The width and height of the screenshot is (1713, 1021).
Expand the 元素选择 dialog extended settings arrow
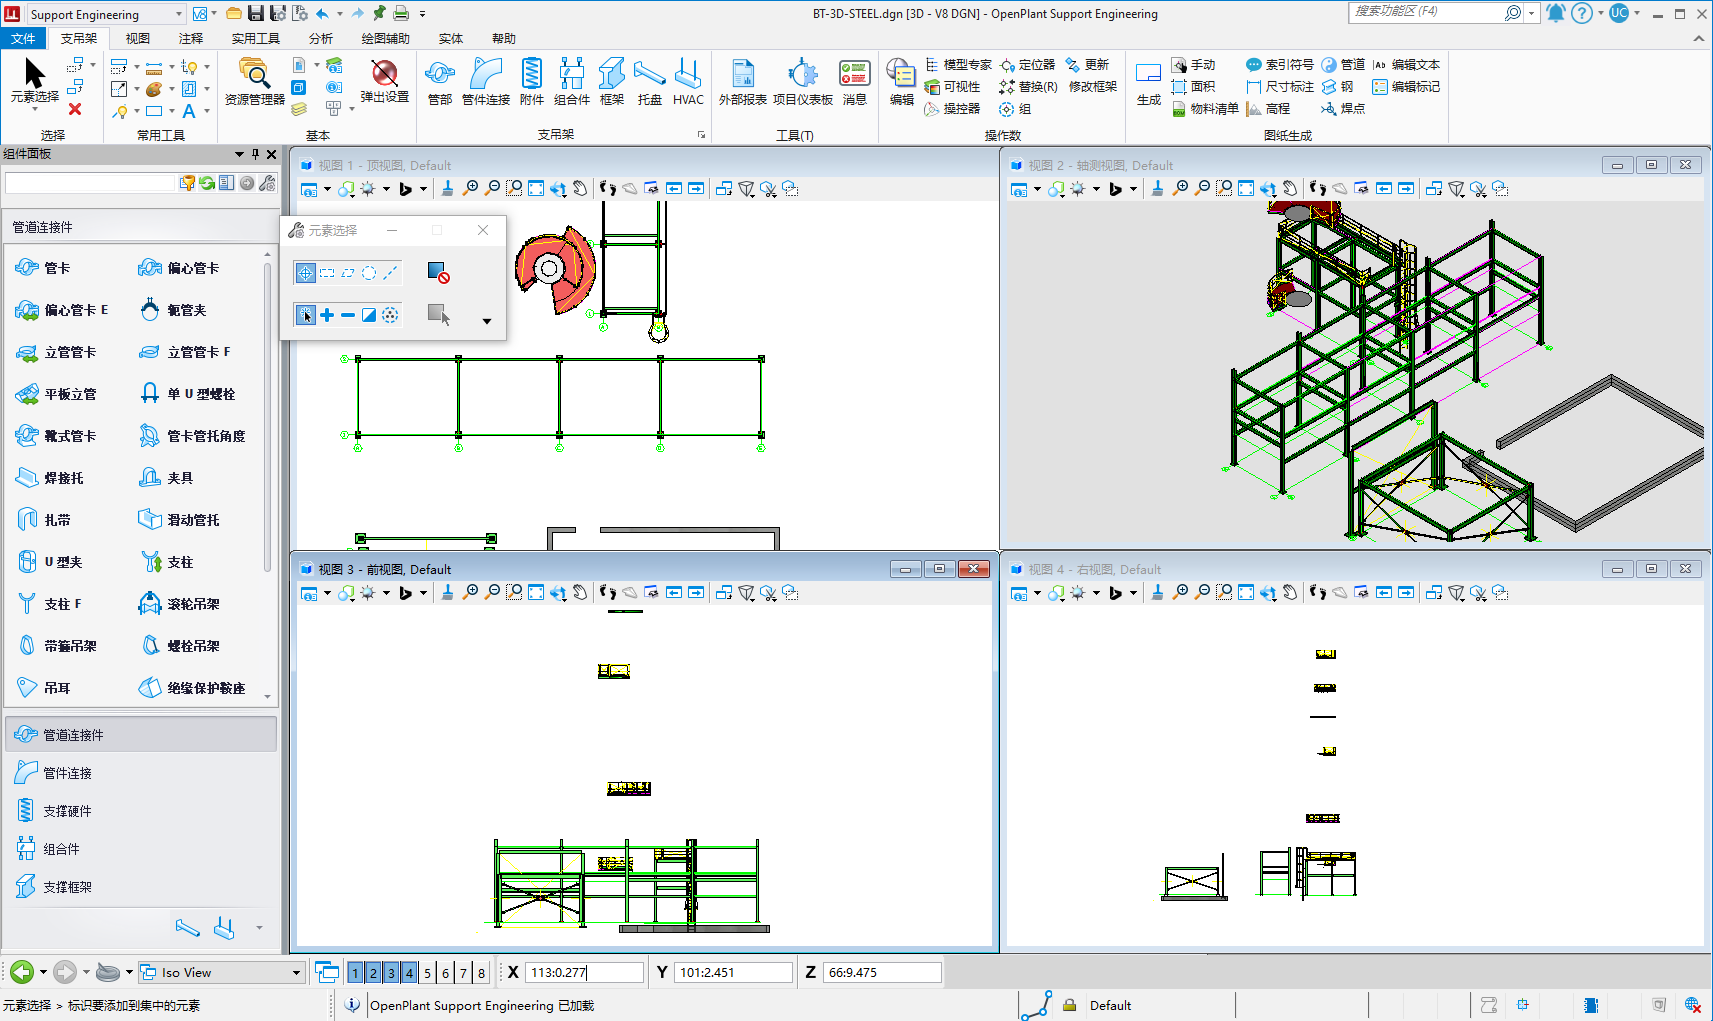tap(487, 321)
